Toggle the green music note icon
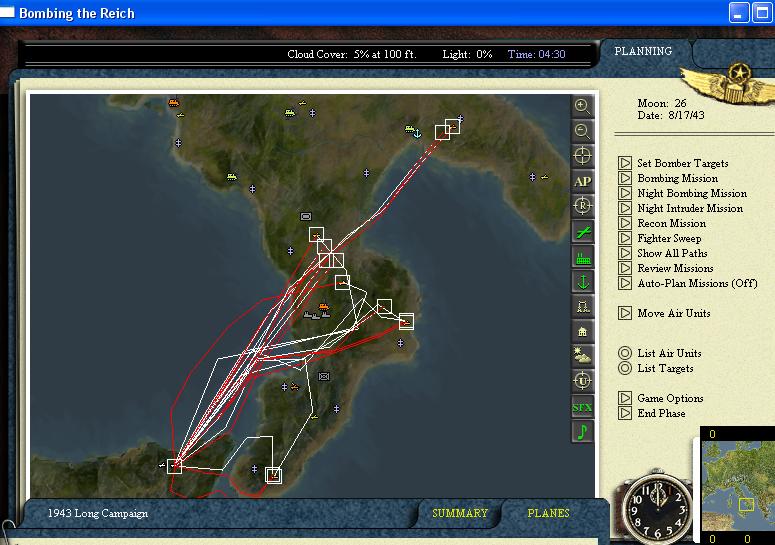 tap(582, 432)
